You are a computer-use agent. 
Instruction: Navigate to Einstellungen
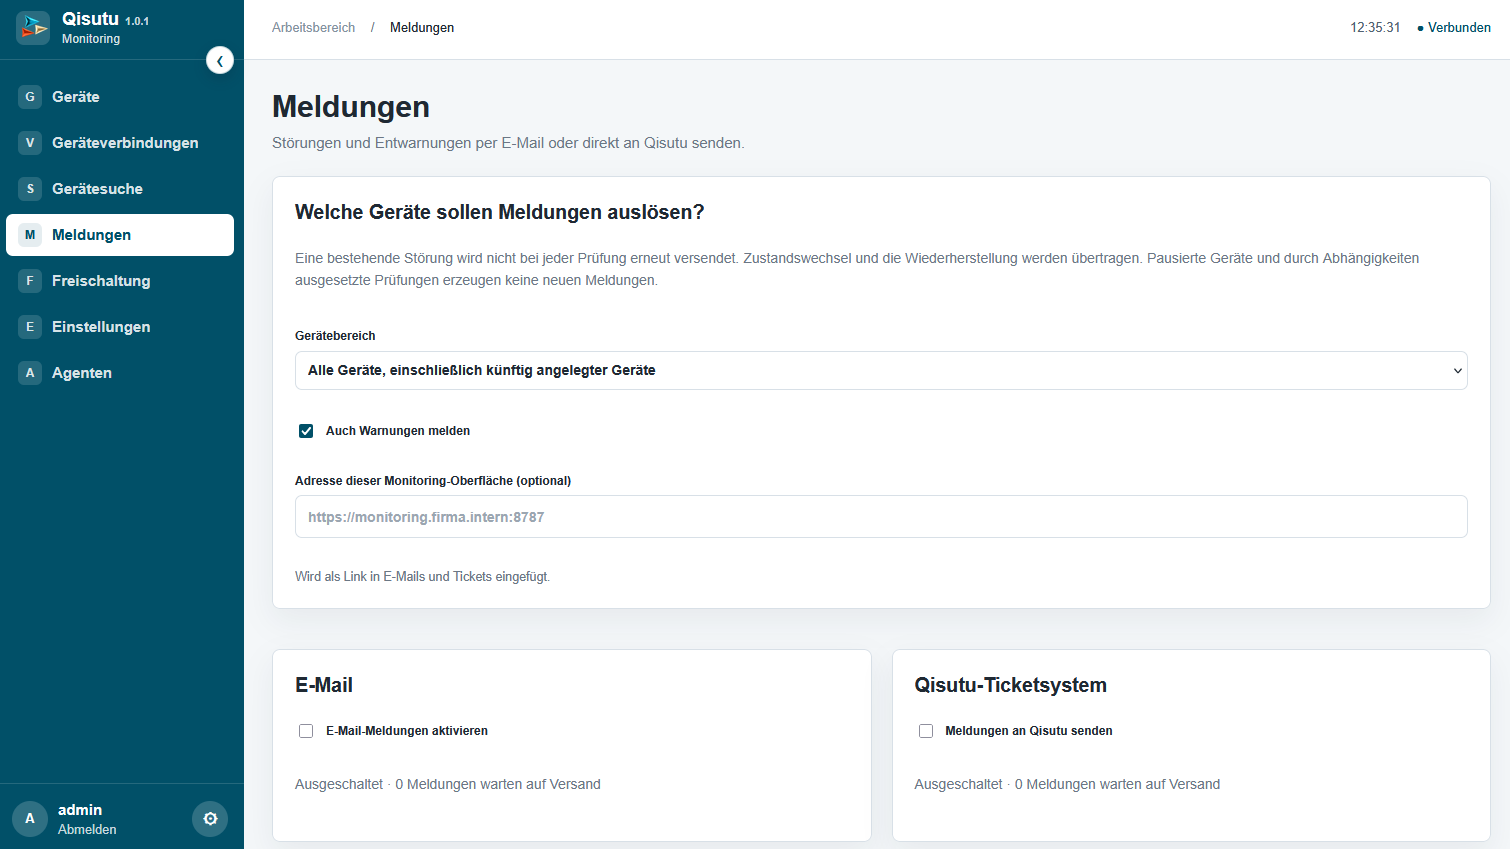(x=120, y=327)
